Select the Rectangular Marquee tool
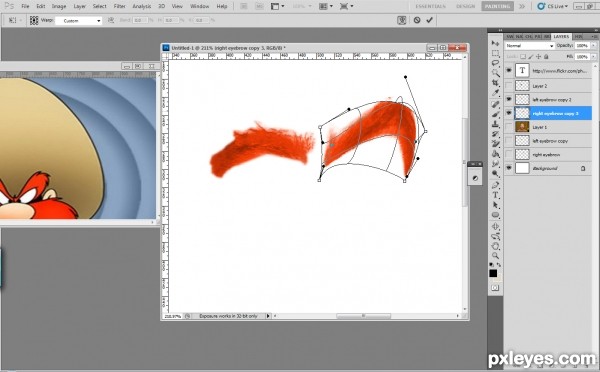Image resolution: width=600 pixels, height=372 pixels. click(x=495, y=53)
